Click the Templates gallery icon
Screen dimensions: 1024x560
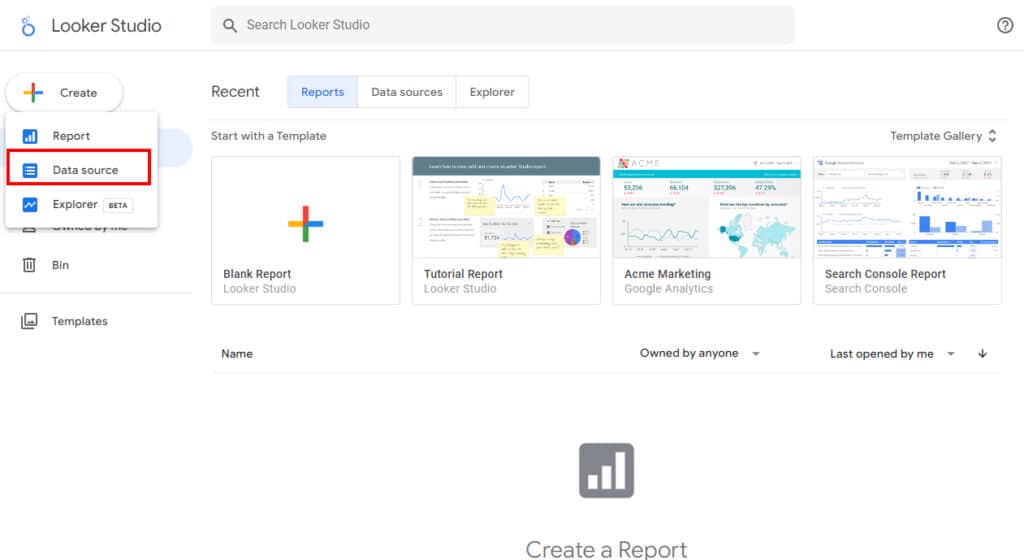(x=29, y=321)
